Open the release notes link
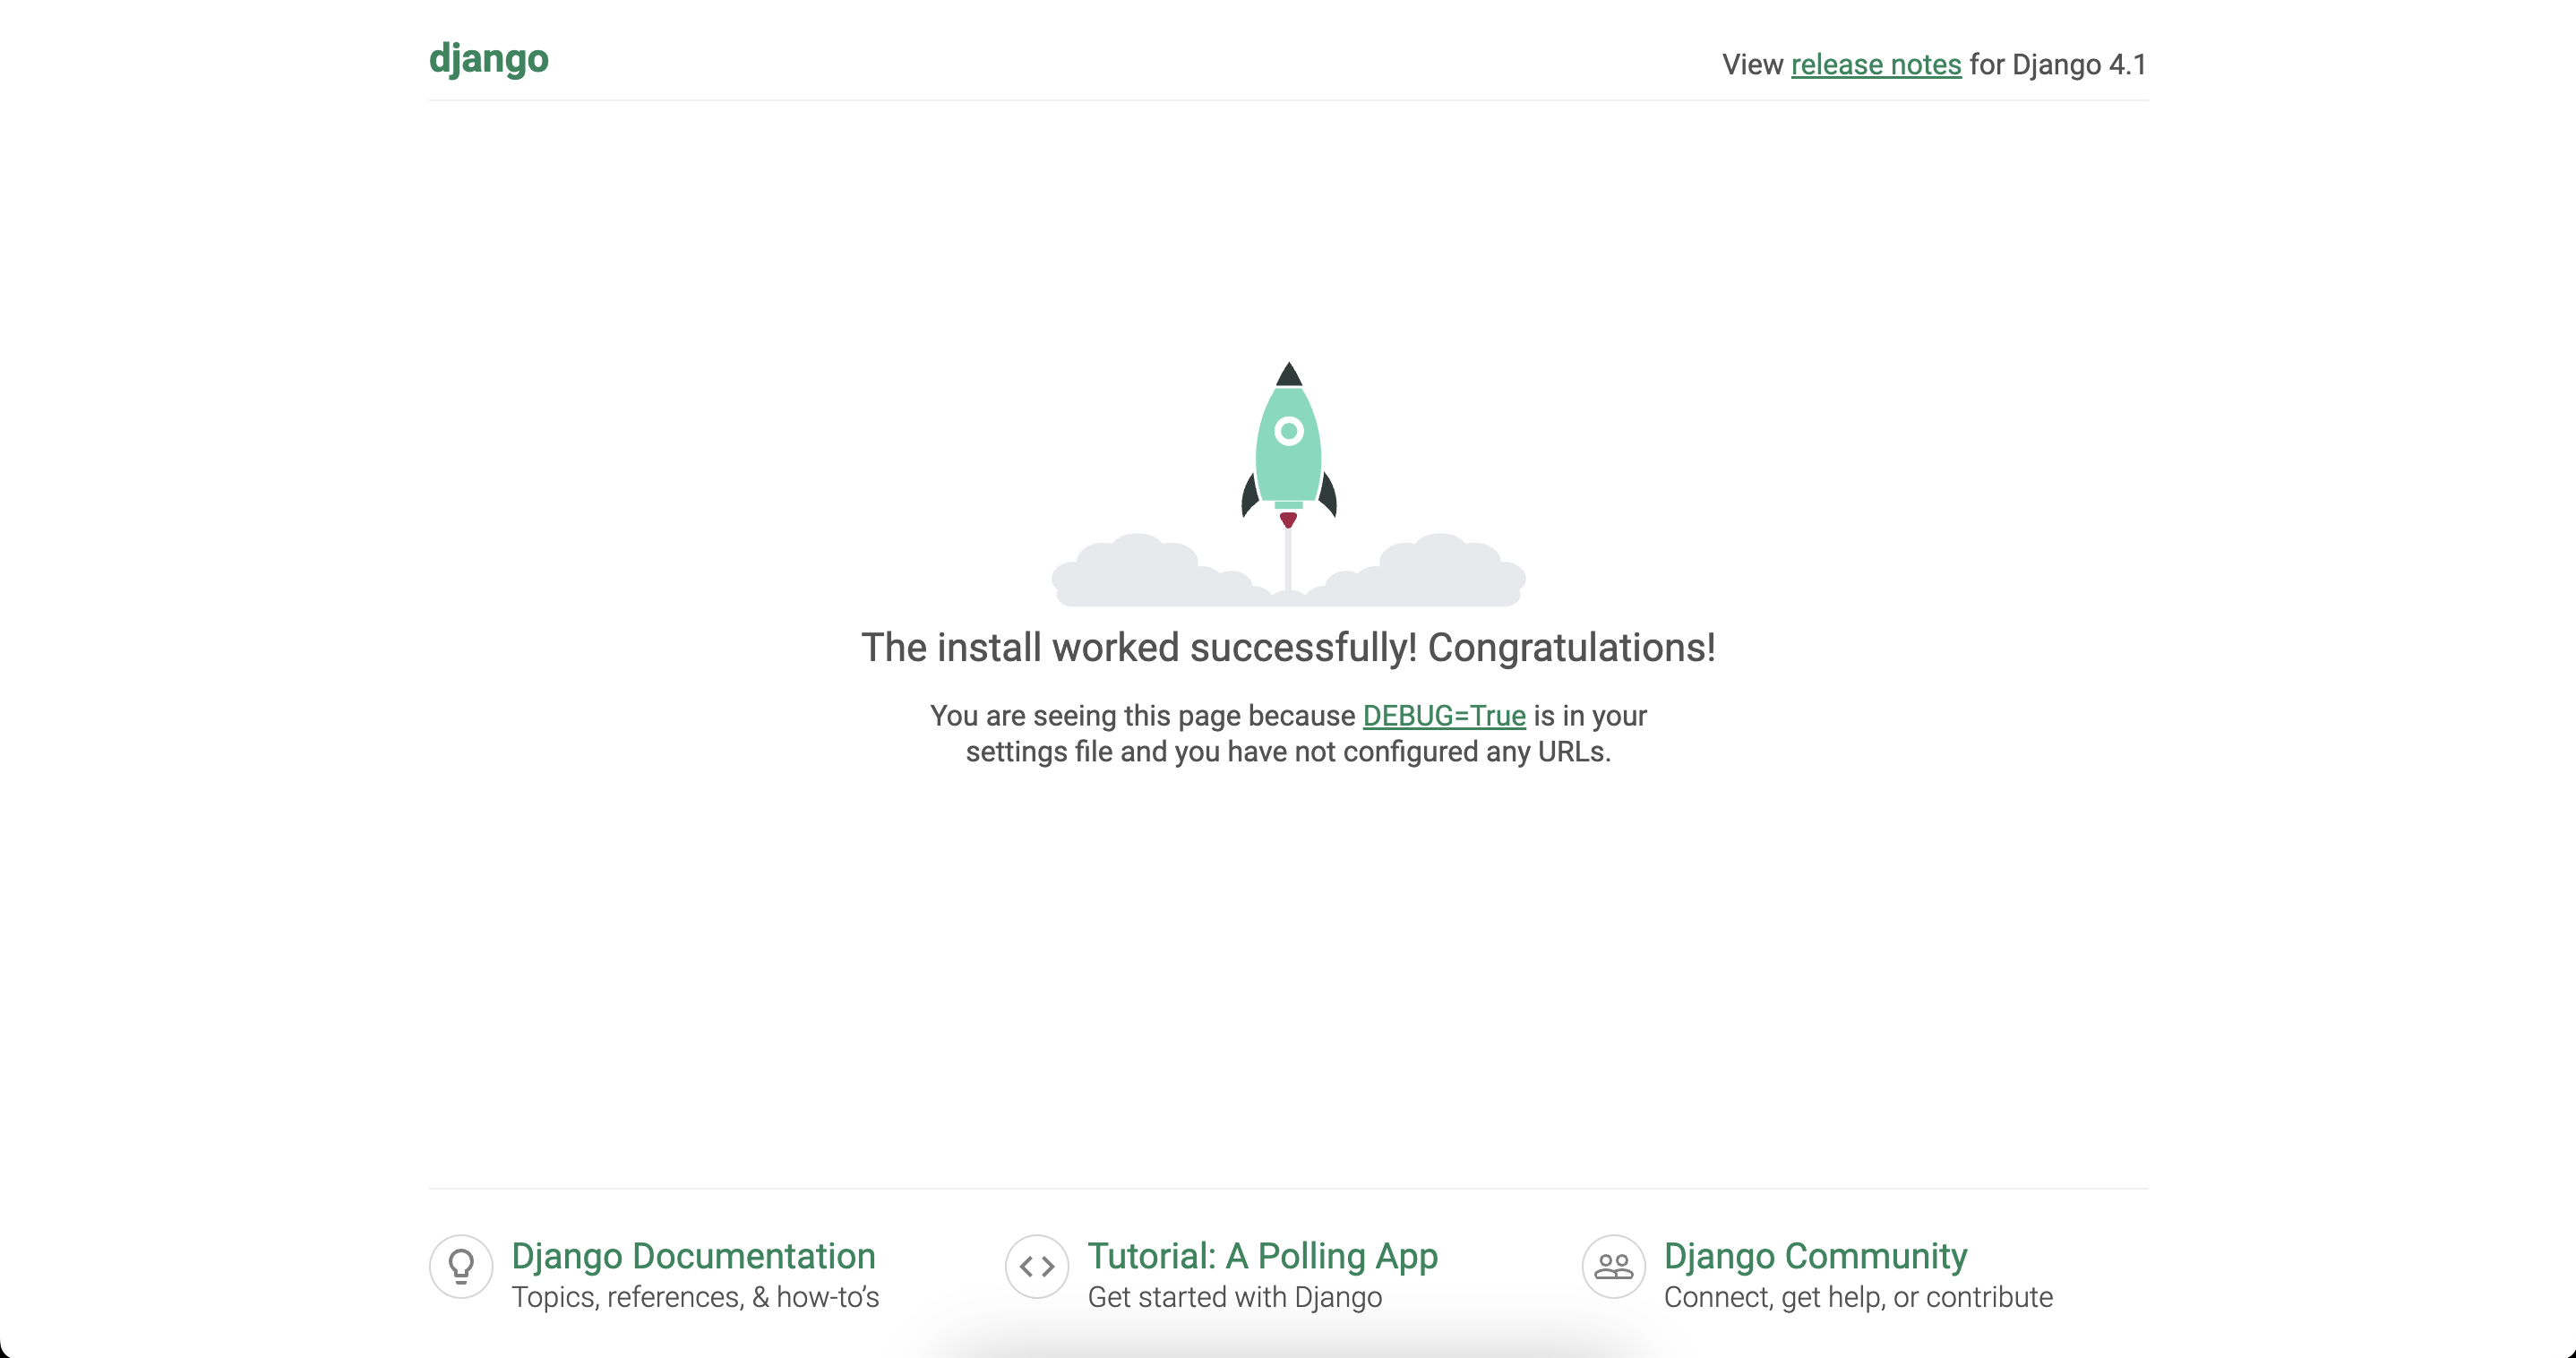The width and height of the screenshot is (2576, 1358). pos(1876,65)
